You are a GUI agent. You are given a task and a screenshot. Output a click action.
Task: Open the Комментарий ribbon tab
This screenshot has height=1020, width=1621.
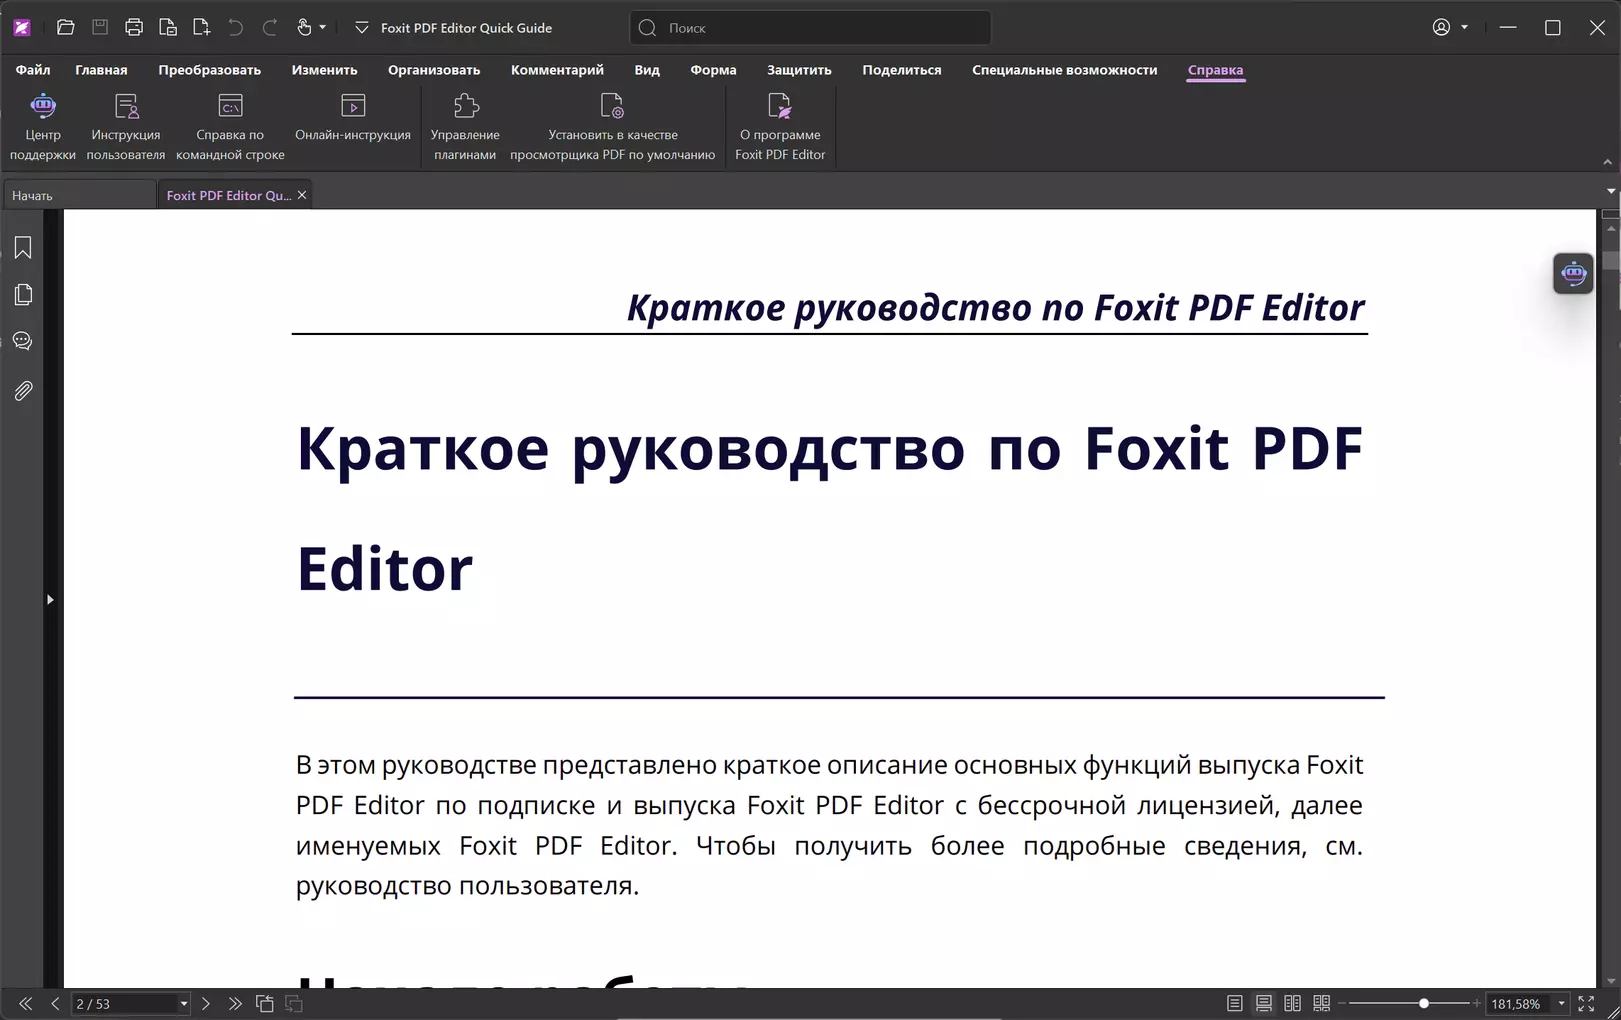[557, 70]
